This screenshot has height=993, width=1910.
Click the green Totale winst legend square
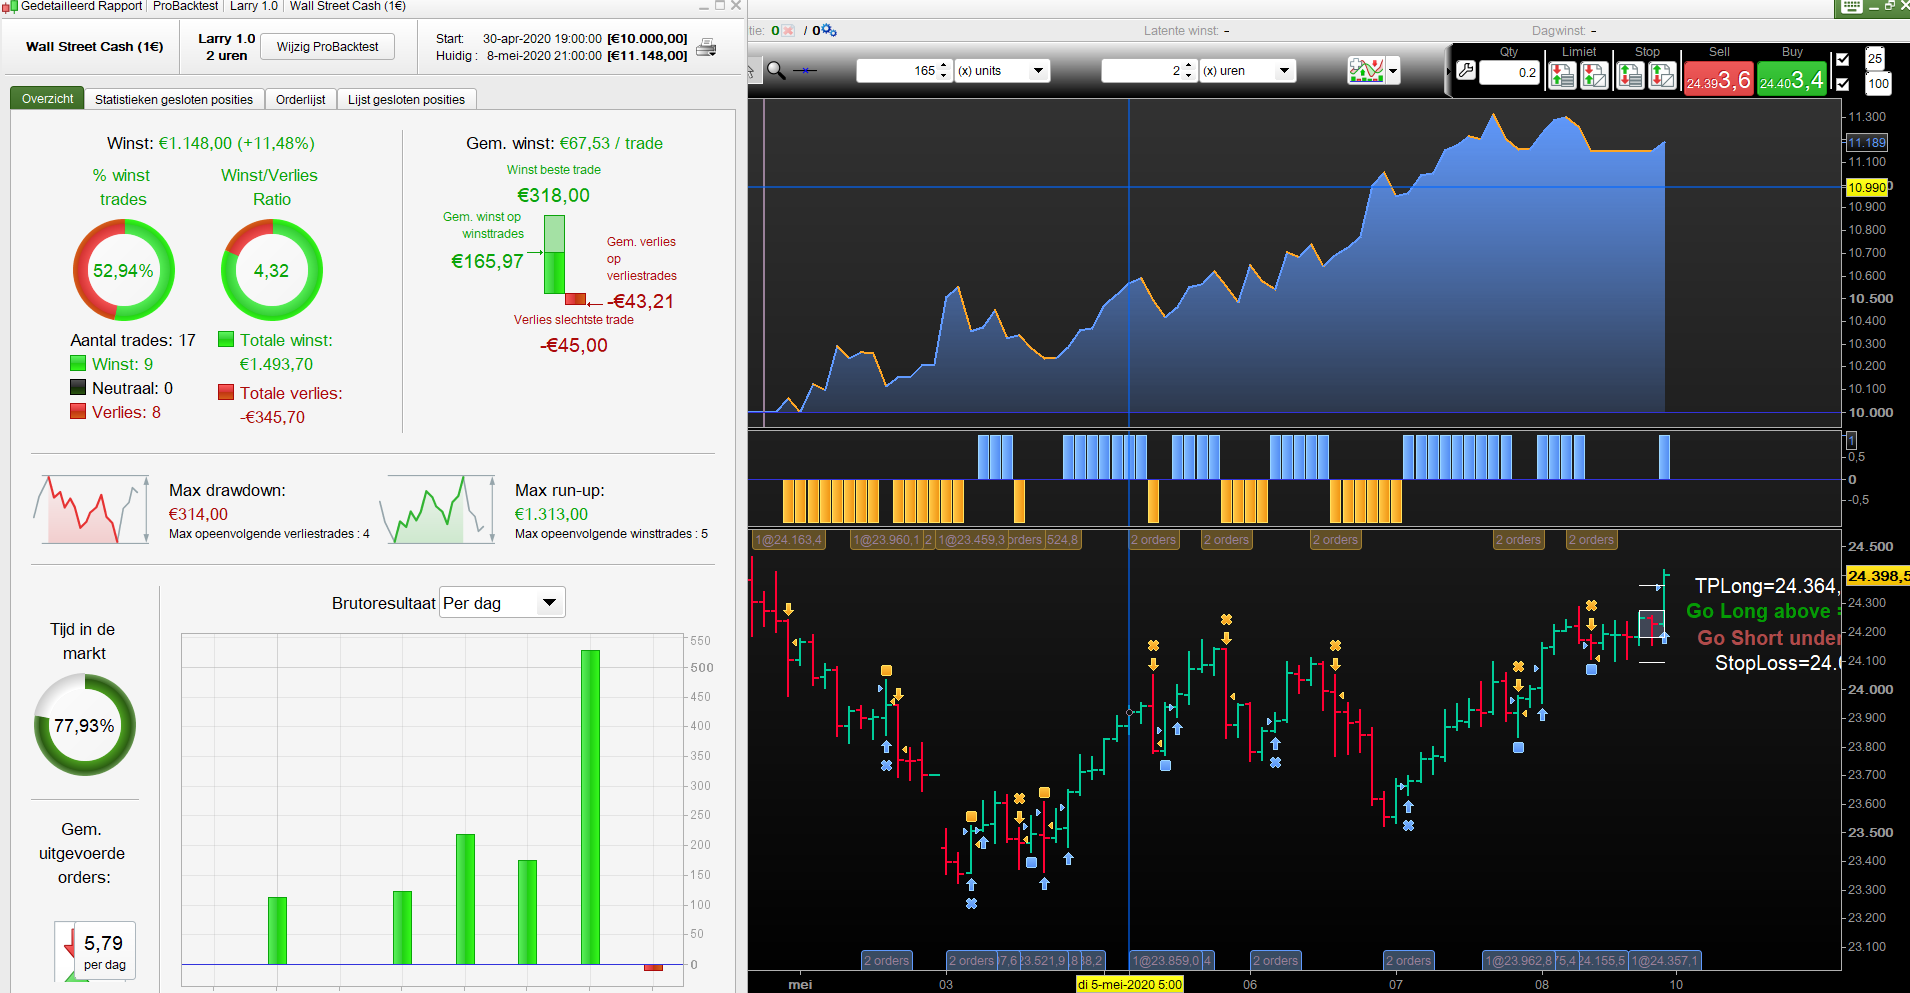226,340
